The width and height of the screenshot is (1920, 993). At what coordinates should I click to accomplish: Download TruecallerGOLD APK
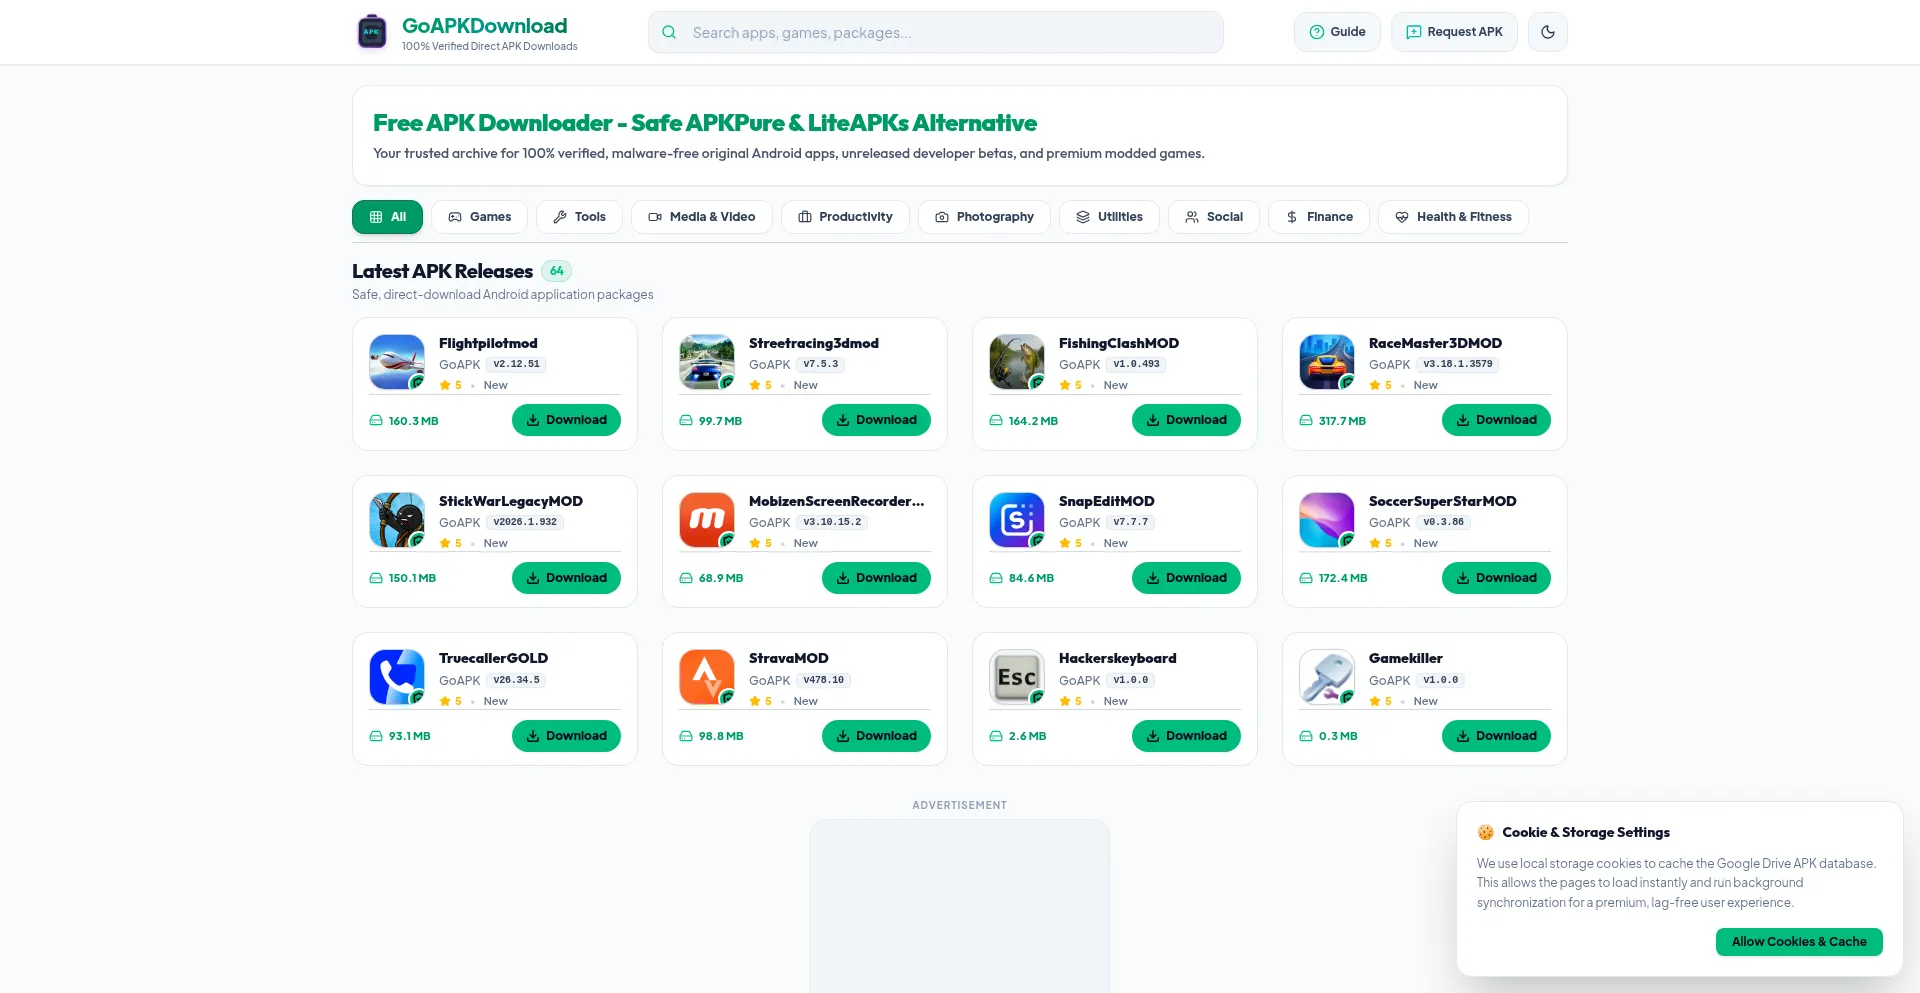[x=566, y=736]
